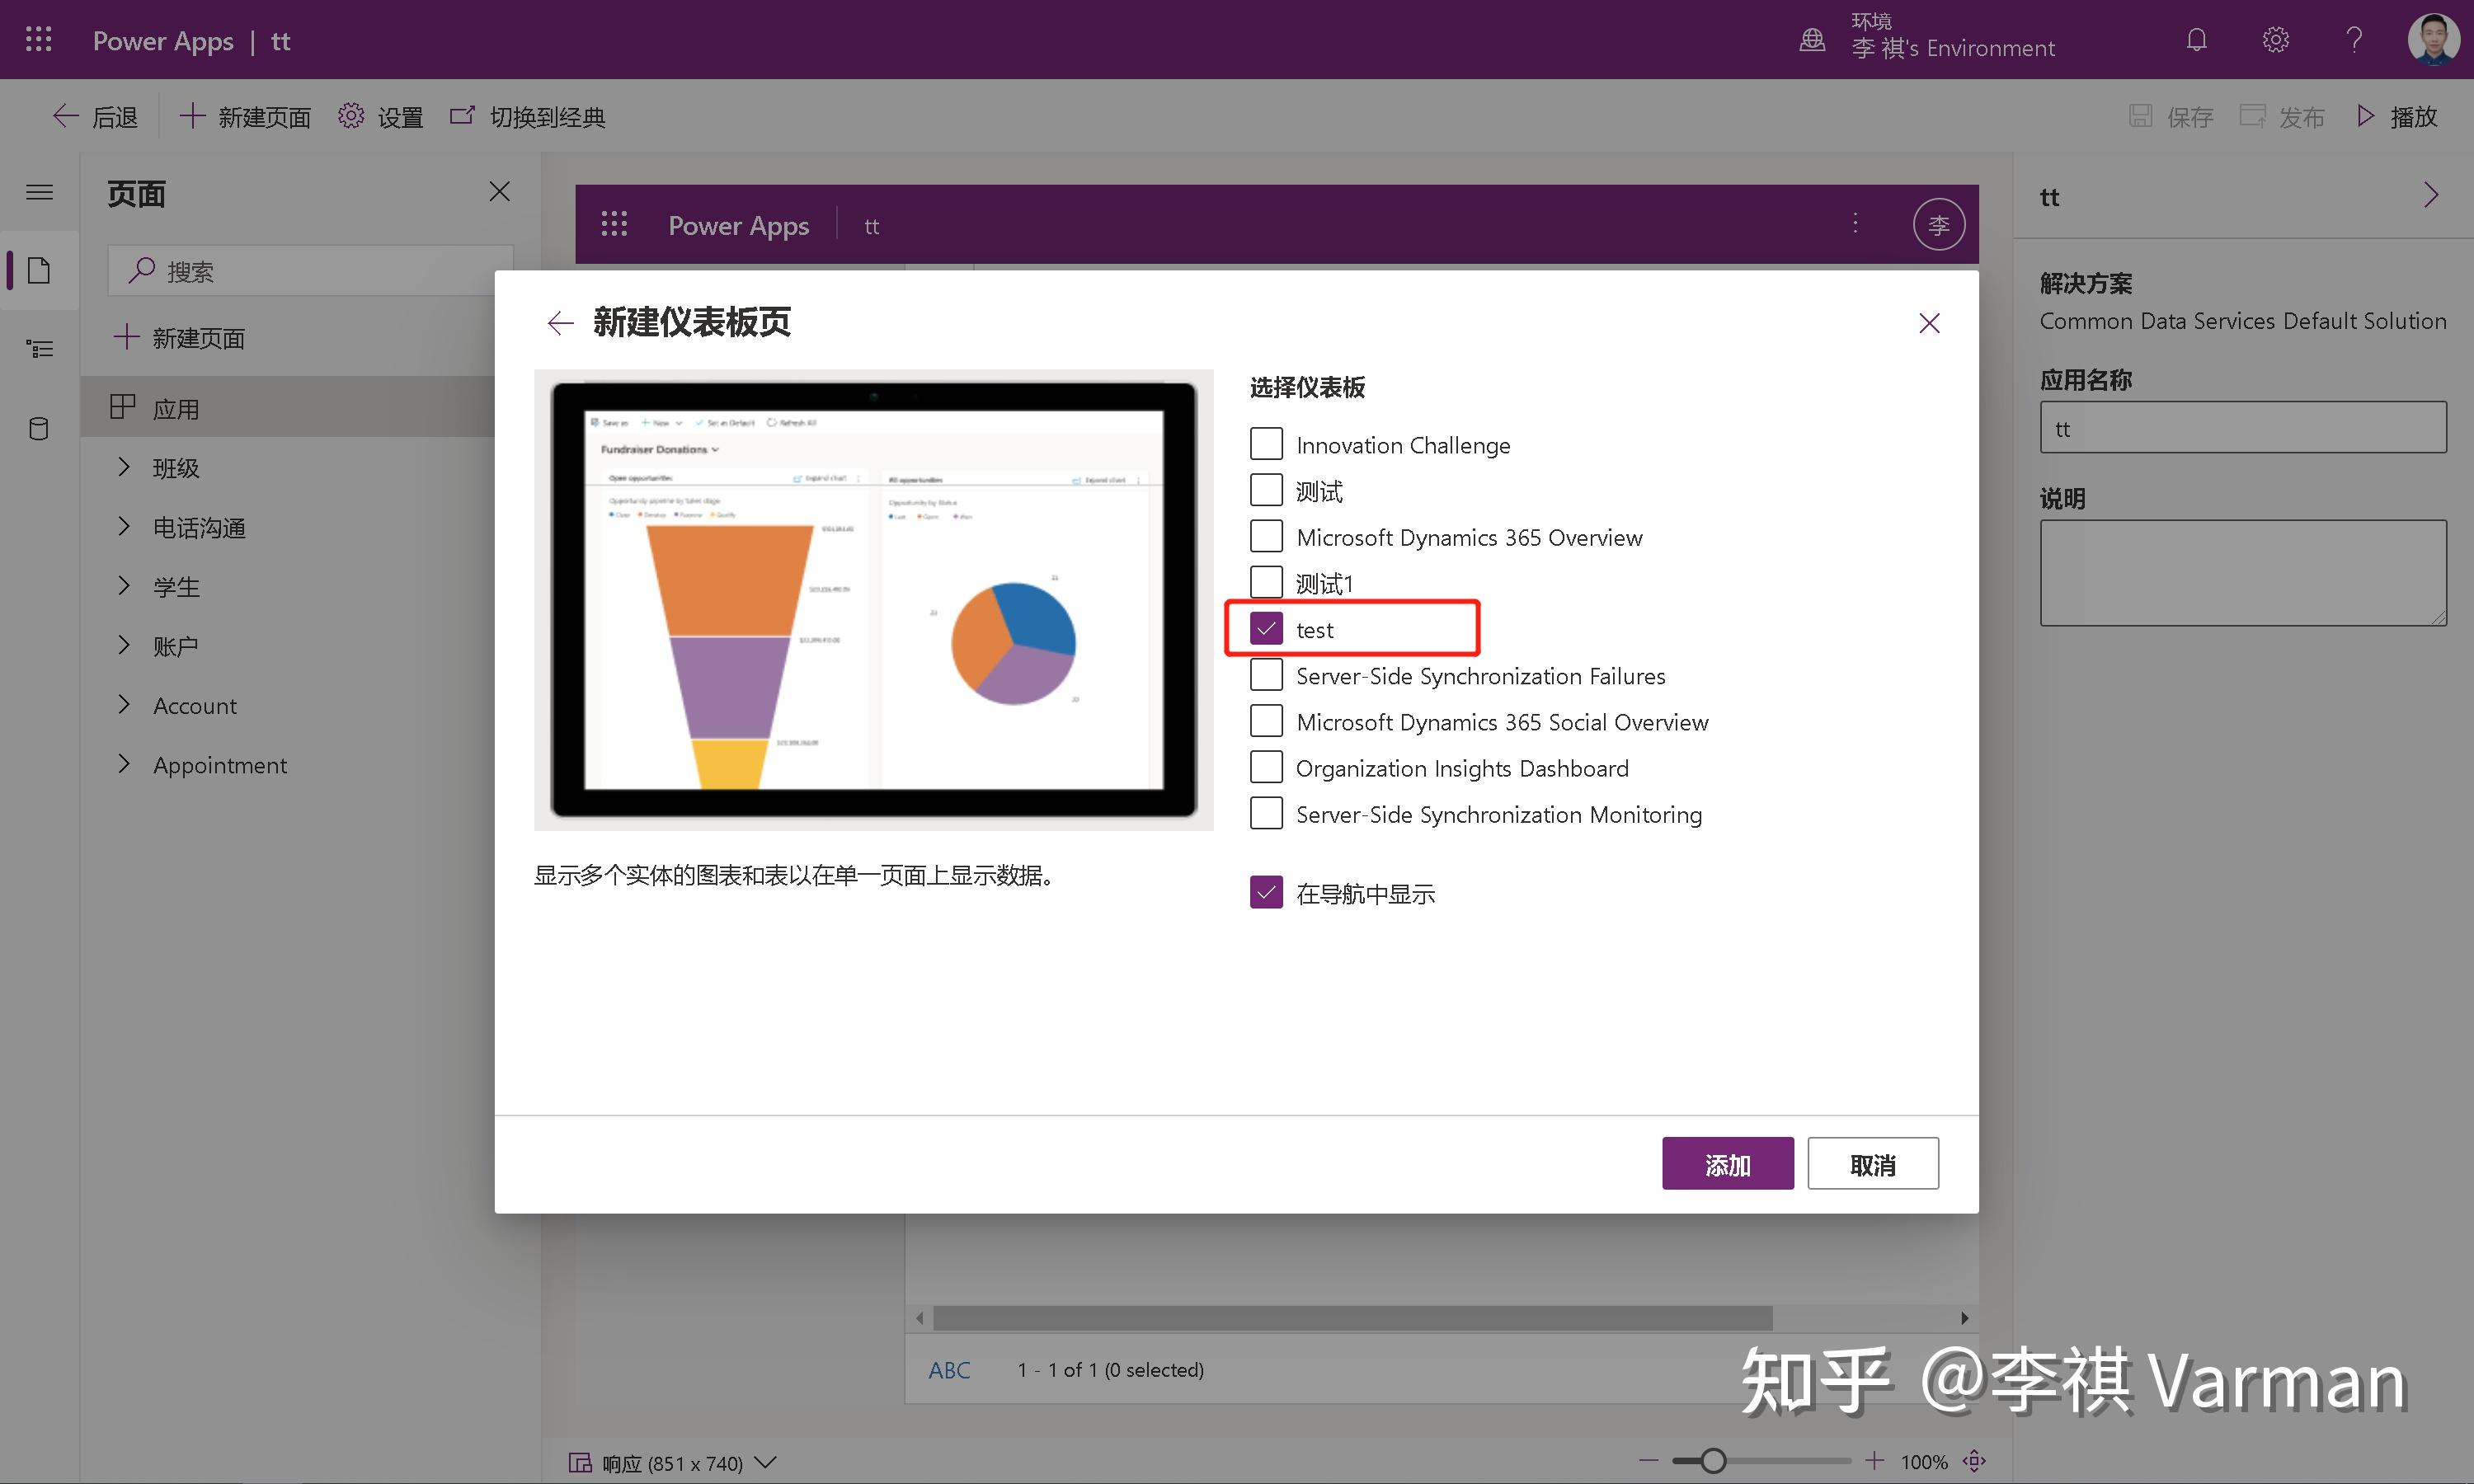2474x1484 pixels.
Task: Expand the Account tree node
Action: pos(124,705)
